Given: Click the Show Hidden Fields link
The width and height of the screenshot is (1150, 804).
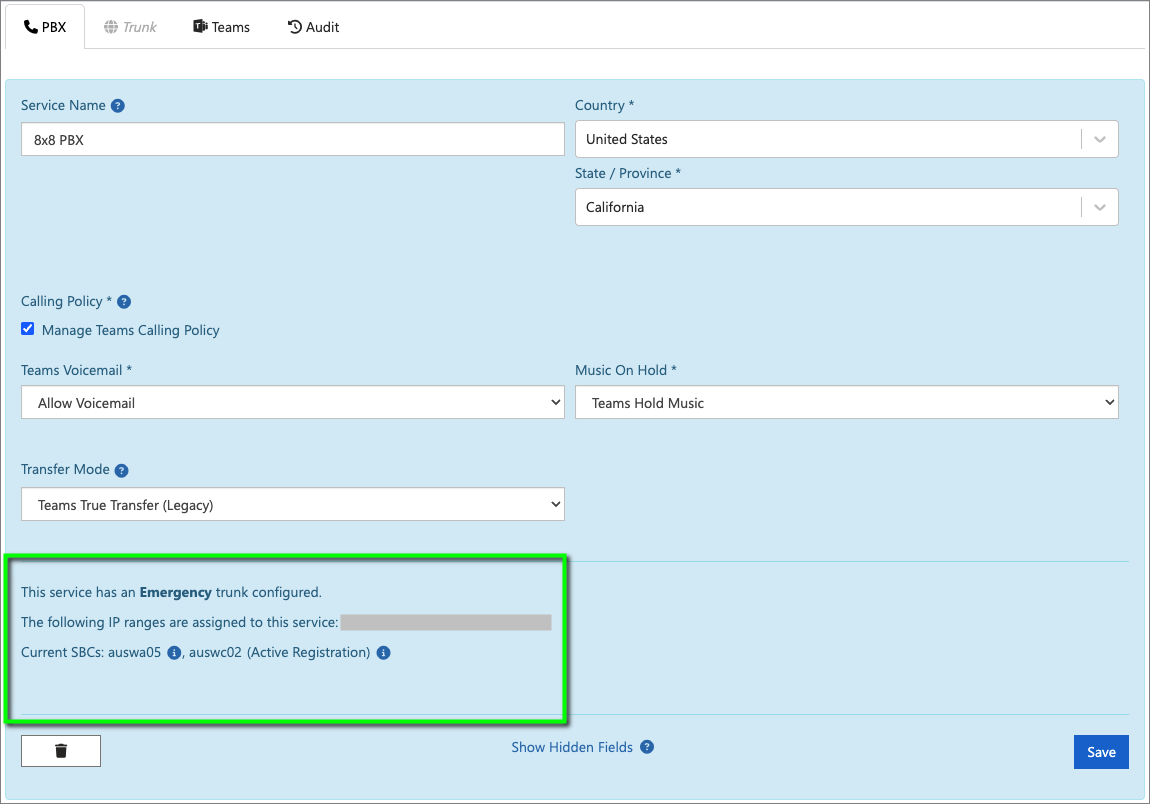Looking at the screenshot, I should pyautogui.click(x=572, y=747).
